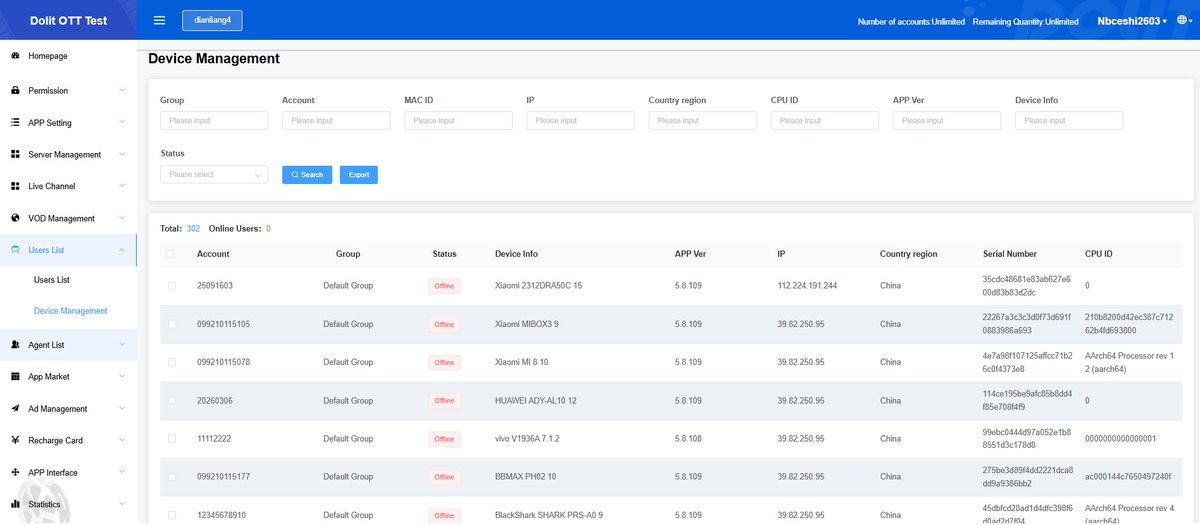The height and width of the screenshot is (525, 1200).
Task: Click the Homepage dashboard icon
Action: [16, 56]
